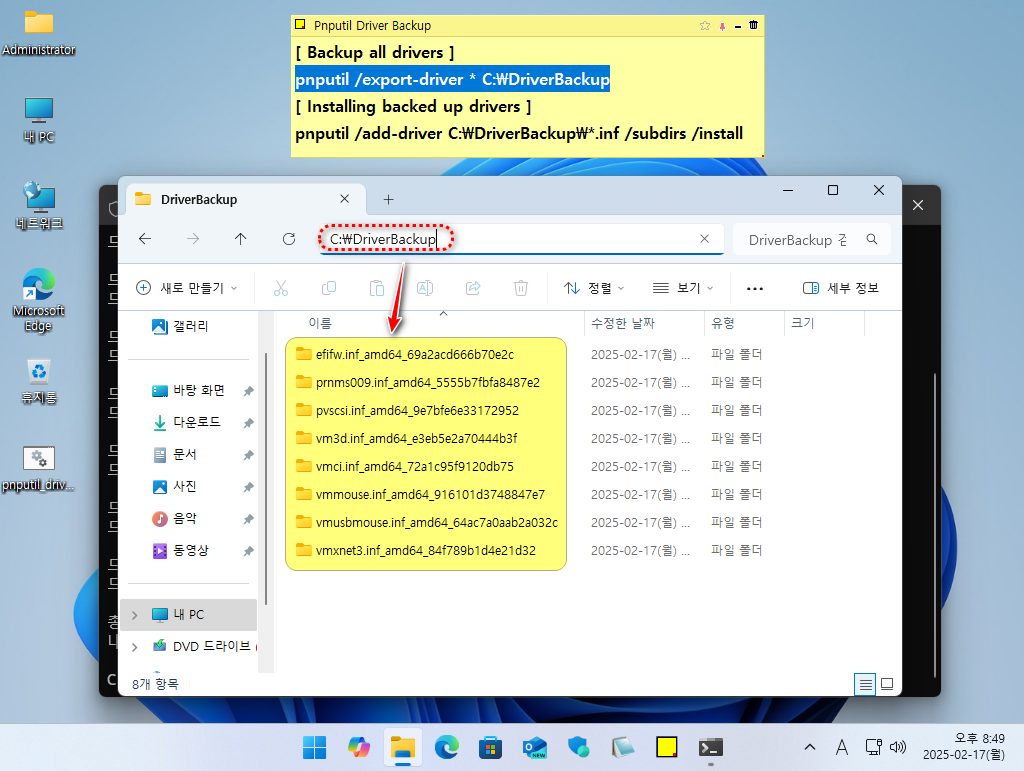
Task: Open the 내 PC desktop icon
Action: [39, 120]
